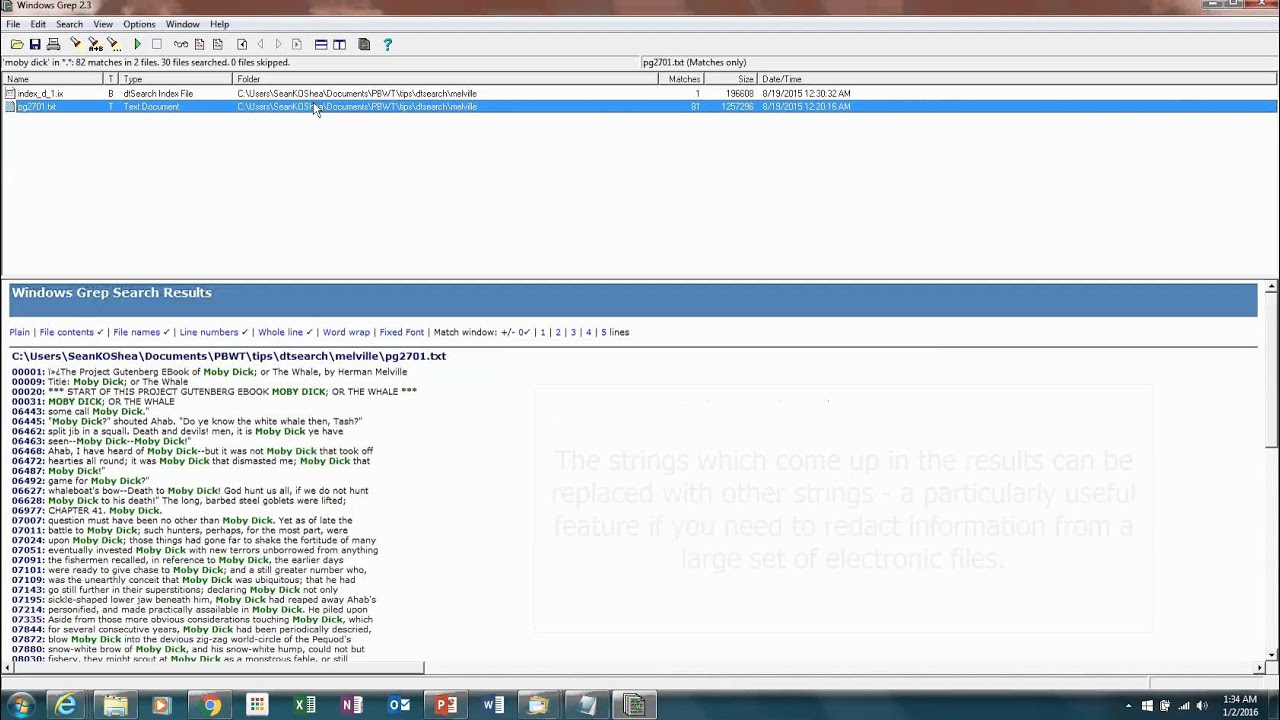Go to the next match arrow
1280x720 pixels.
278,44
